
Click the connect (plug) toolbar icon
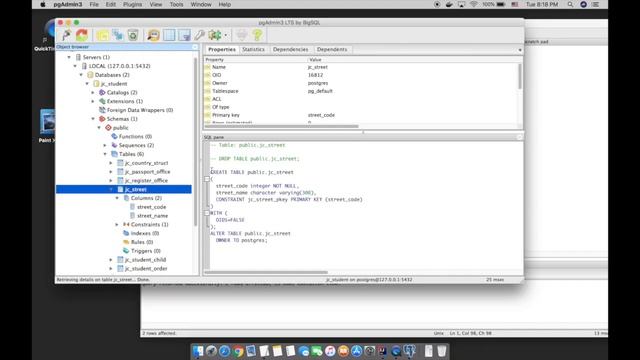[x=66, y=35]
